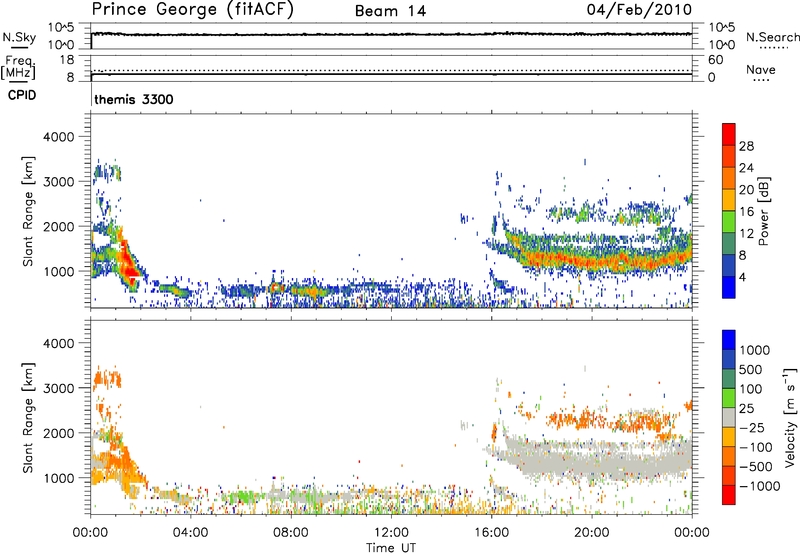Select the '24' label on the Power colorbar
The image size is (800, 554).
[746, 168]
